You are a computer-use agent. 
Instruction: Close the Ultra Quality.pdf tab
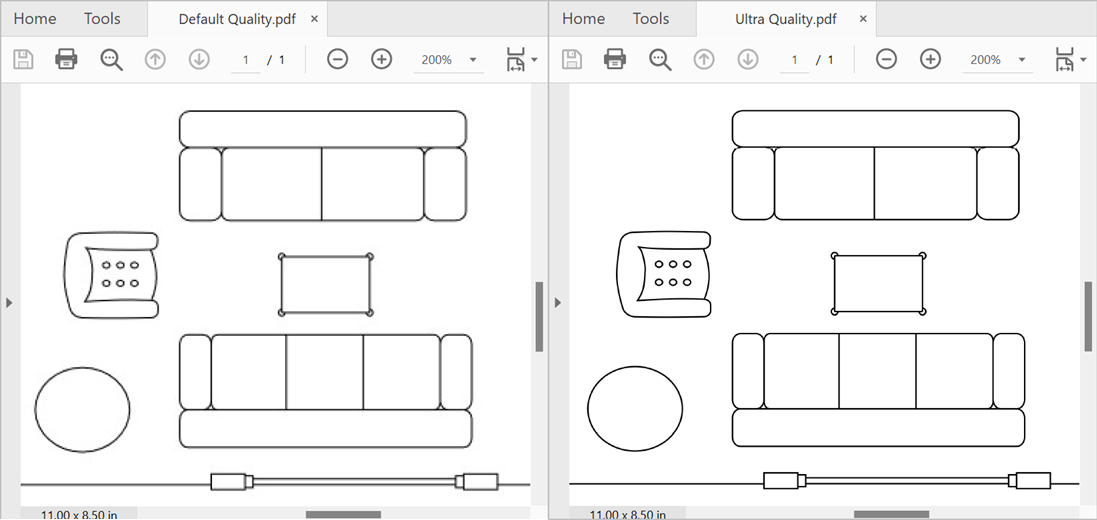pos(863,19)
